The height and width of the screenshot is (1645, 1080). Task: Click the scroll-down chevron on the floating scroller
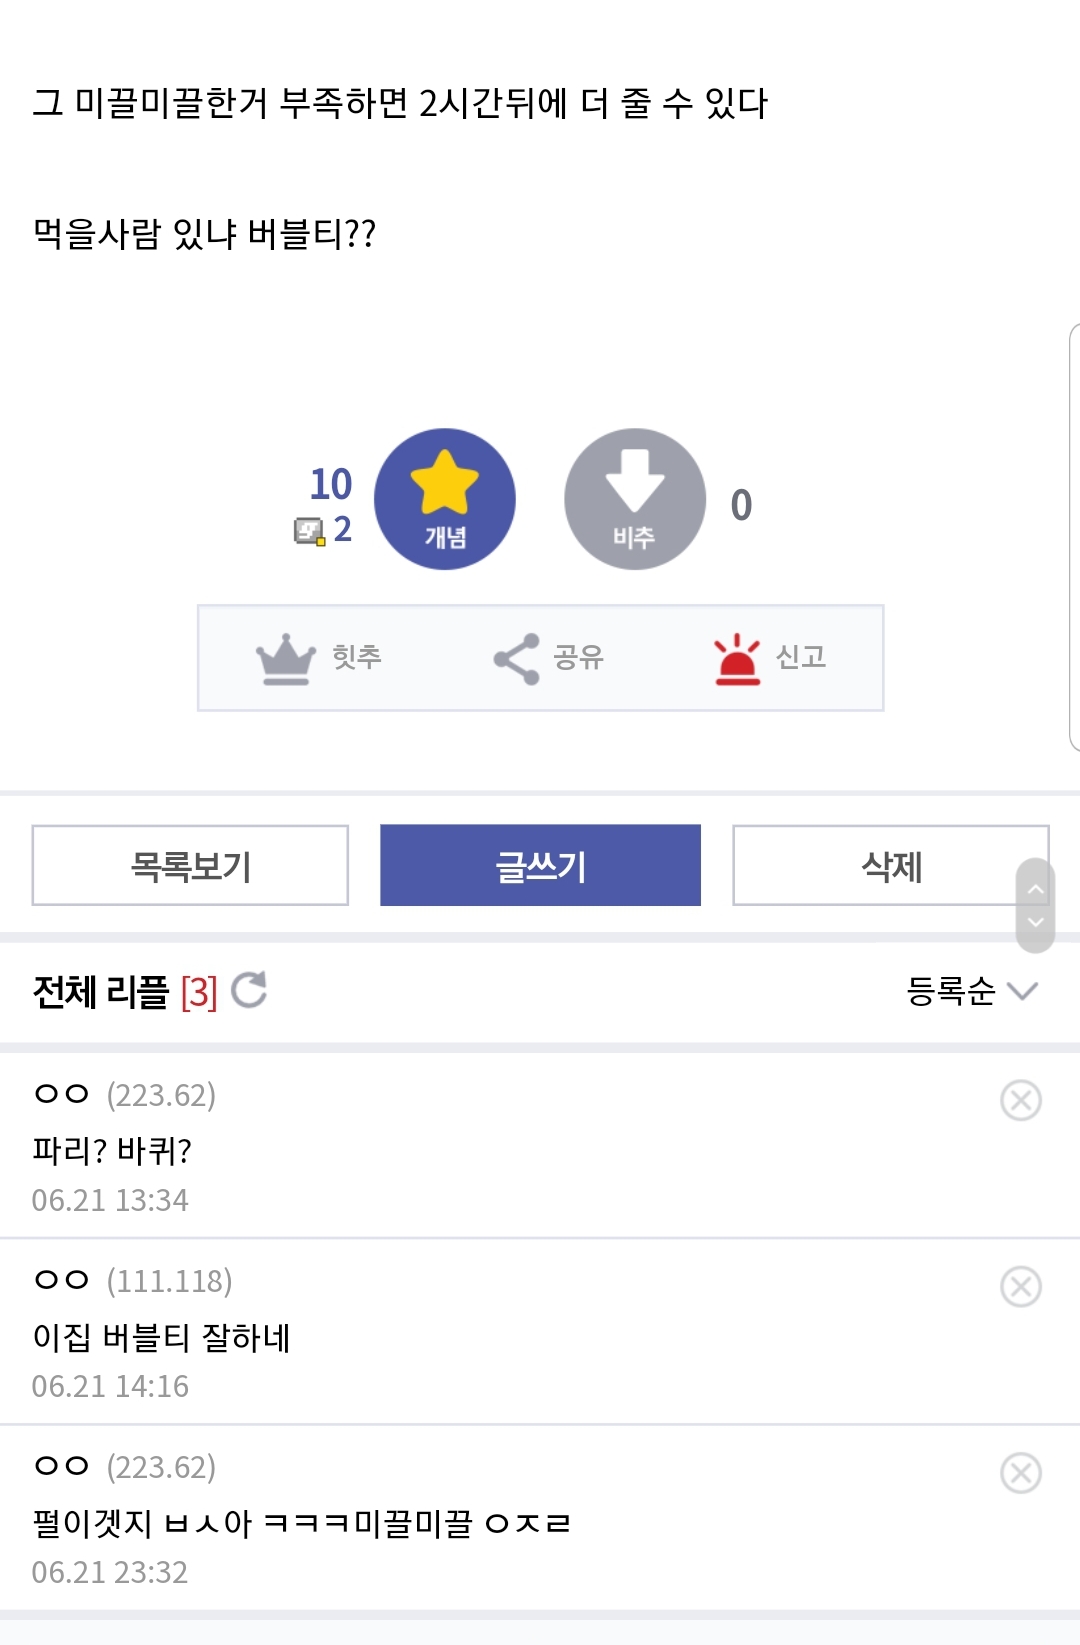(1036, 922)
